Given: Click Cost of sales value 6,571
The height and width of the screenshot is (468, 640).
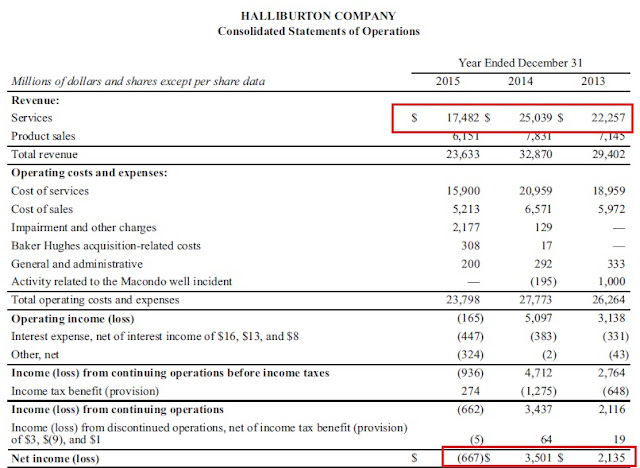Looking at the screenshot, I should 538,209.
